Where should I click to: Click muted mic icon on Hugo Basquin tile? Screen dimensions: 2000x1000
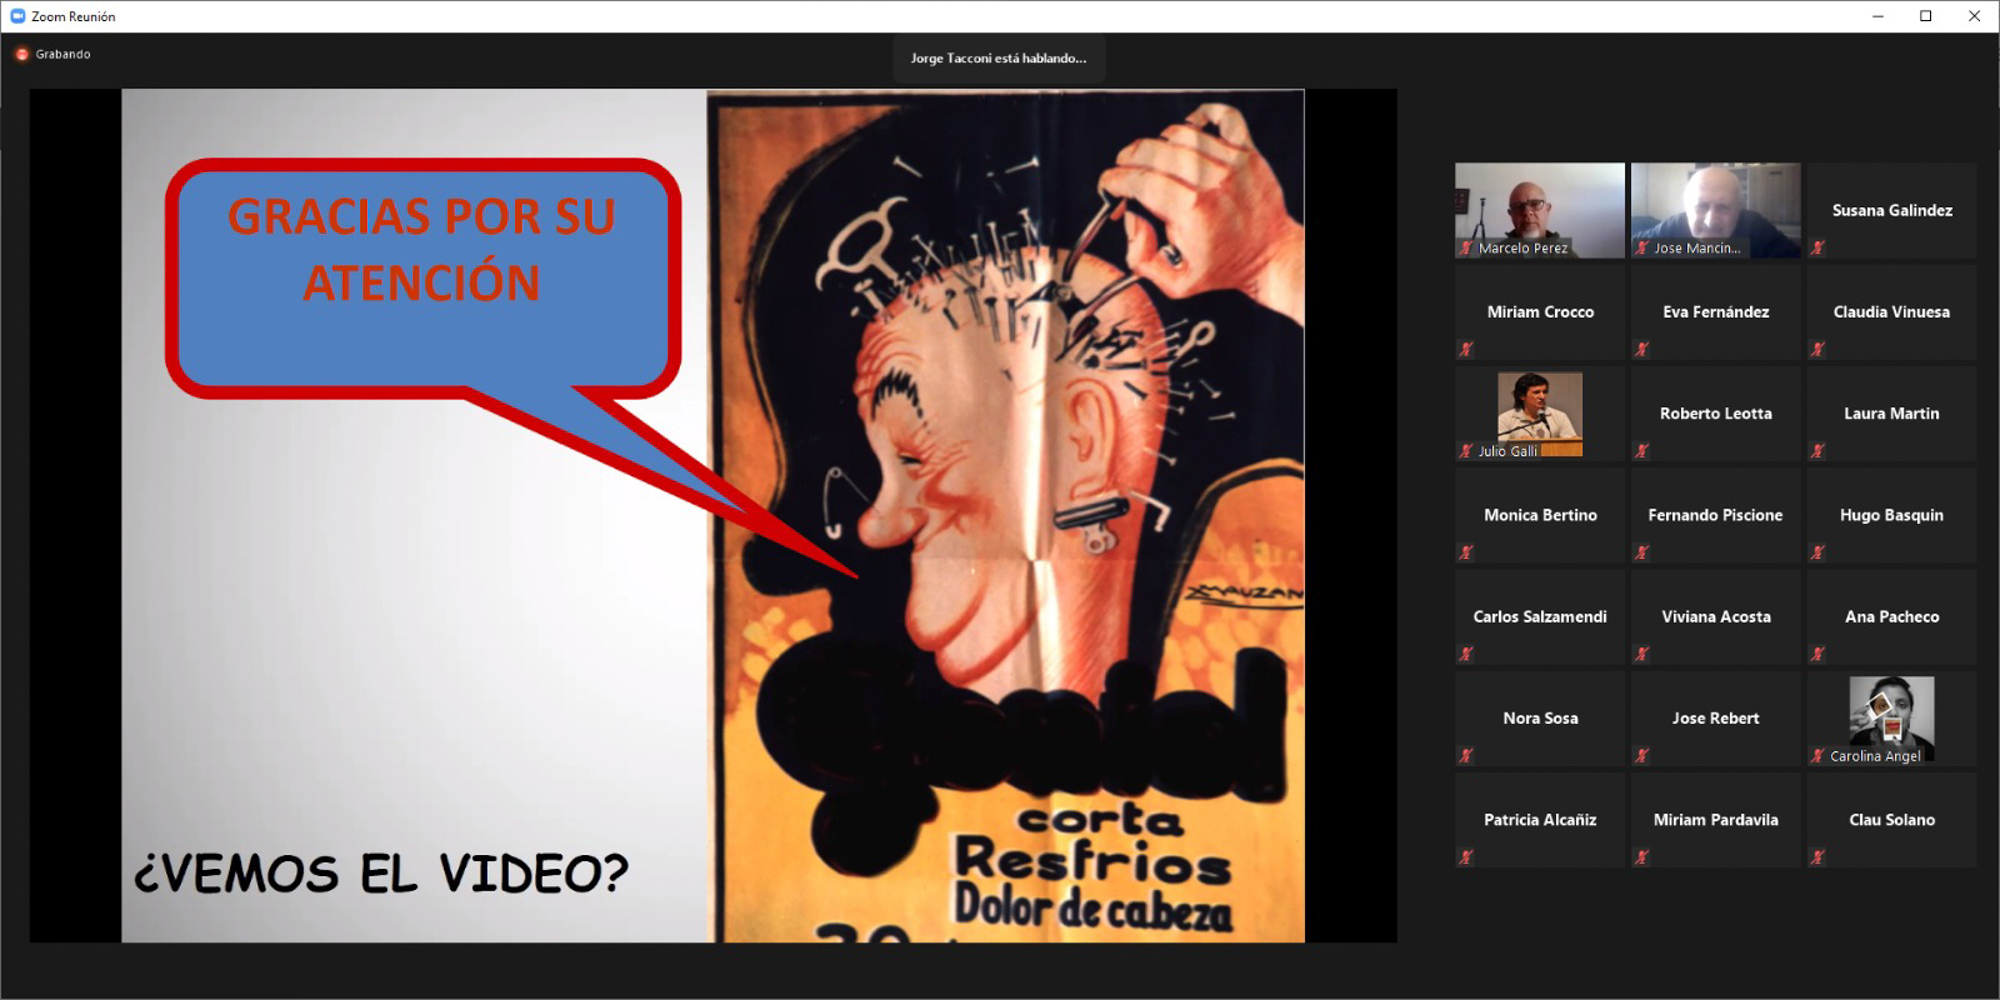coord(1818,552)
